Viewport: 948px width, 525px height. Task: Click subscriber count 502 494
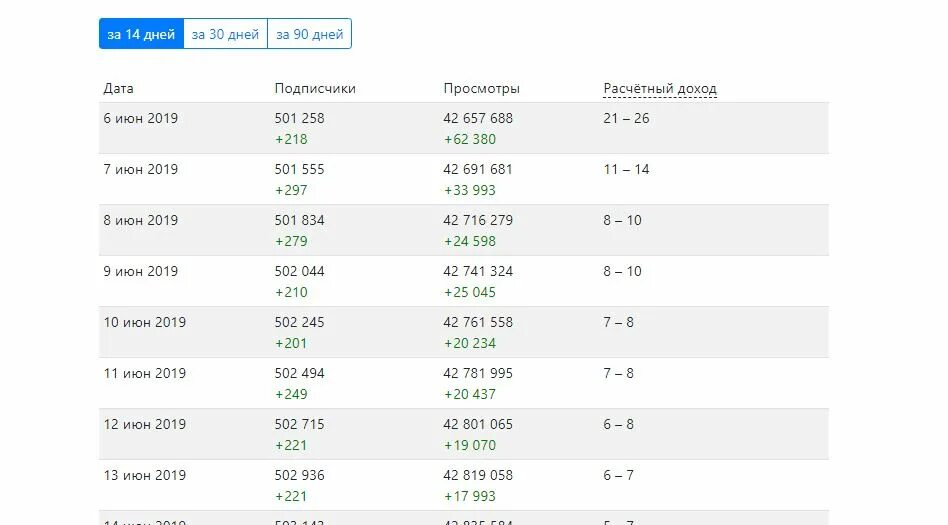pos(299,373)
